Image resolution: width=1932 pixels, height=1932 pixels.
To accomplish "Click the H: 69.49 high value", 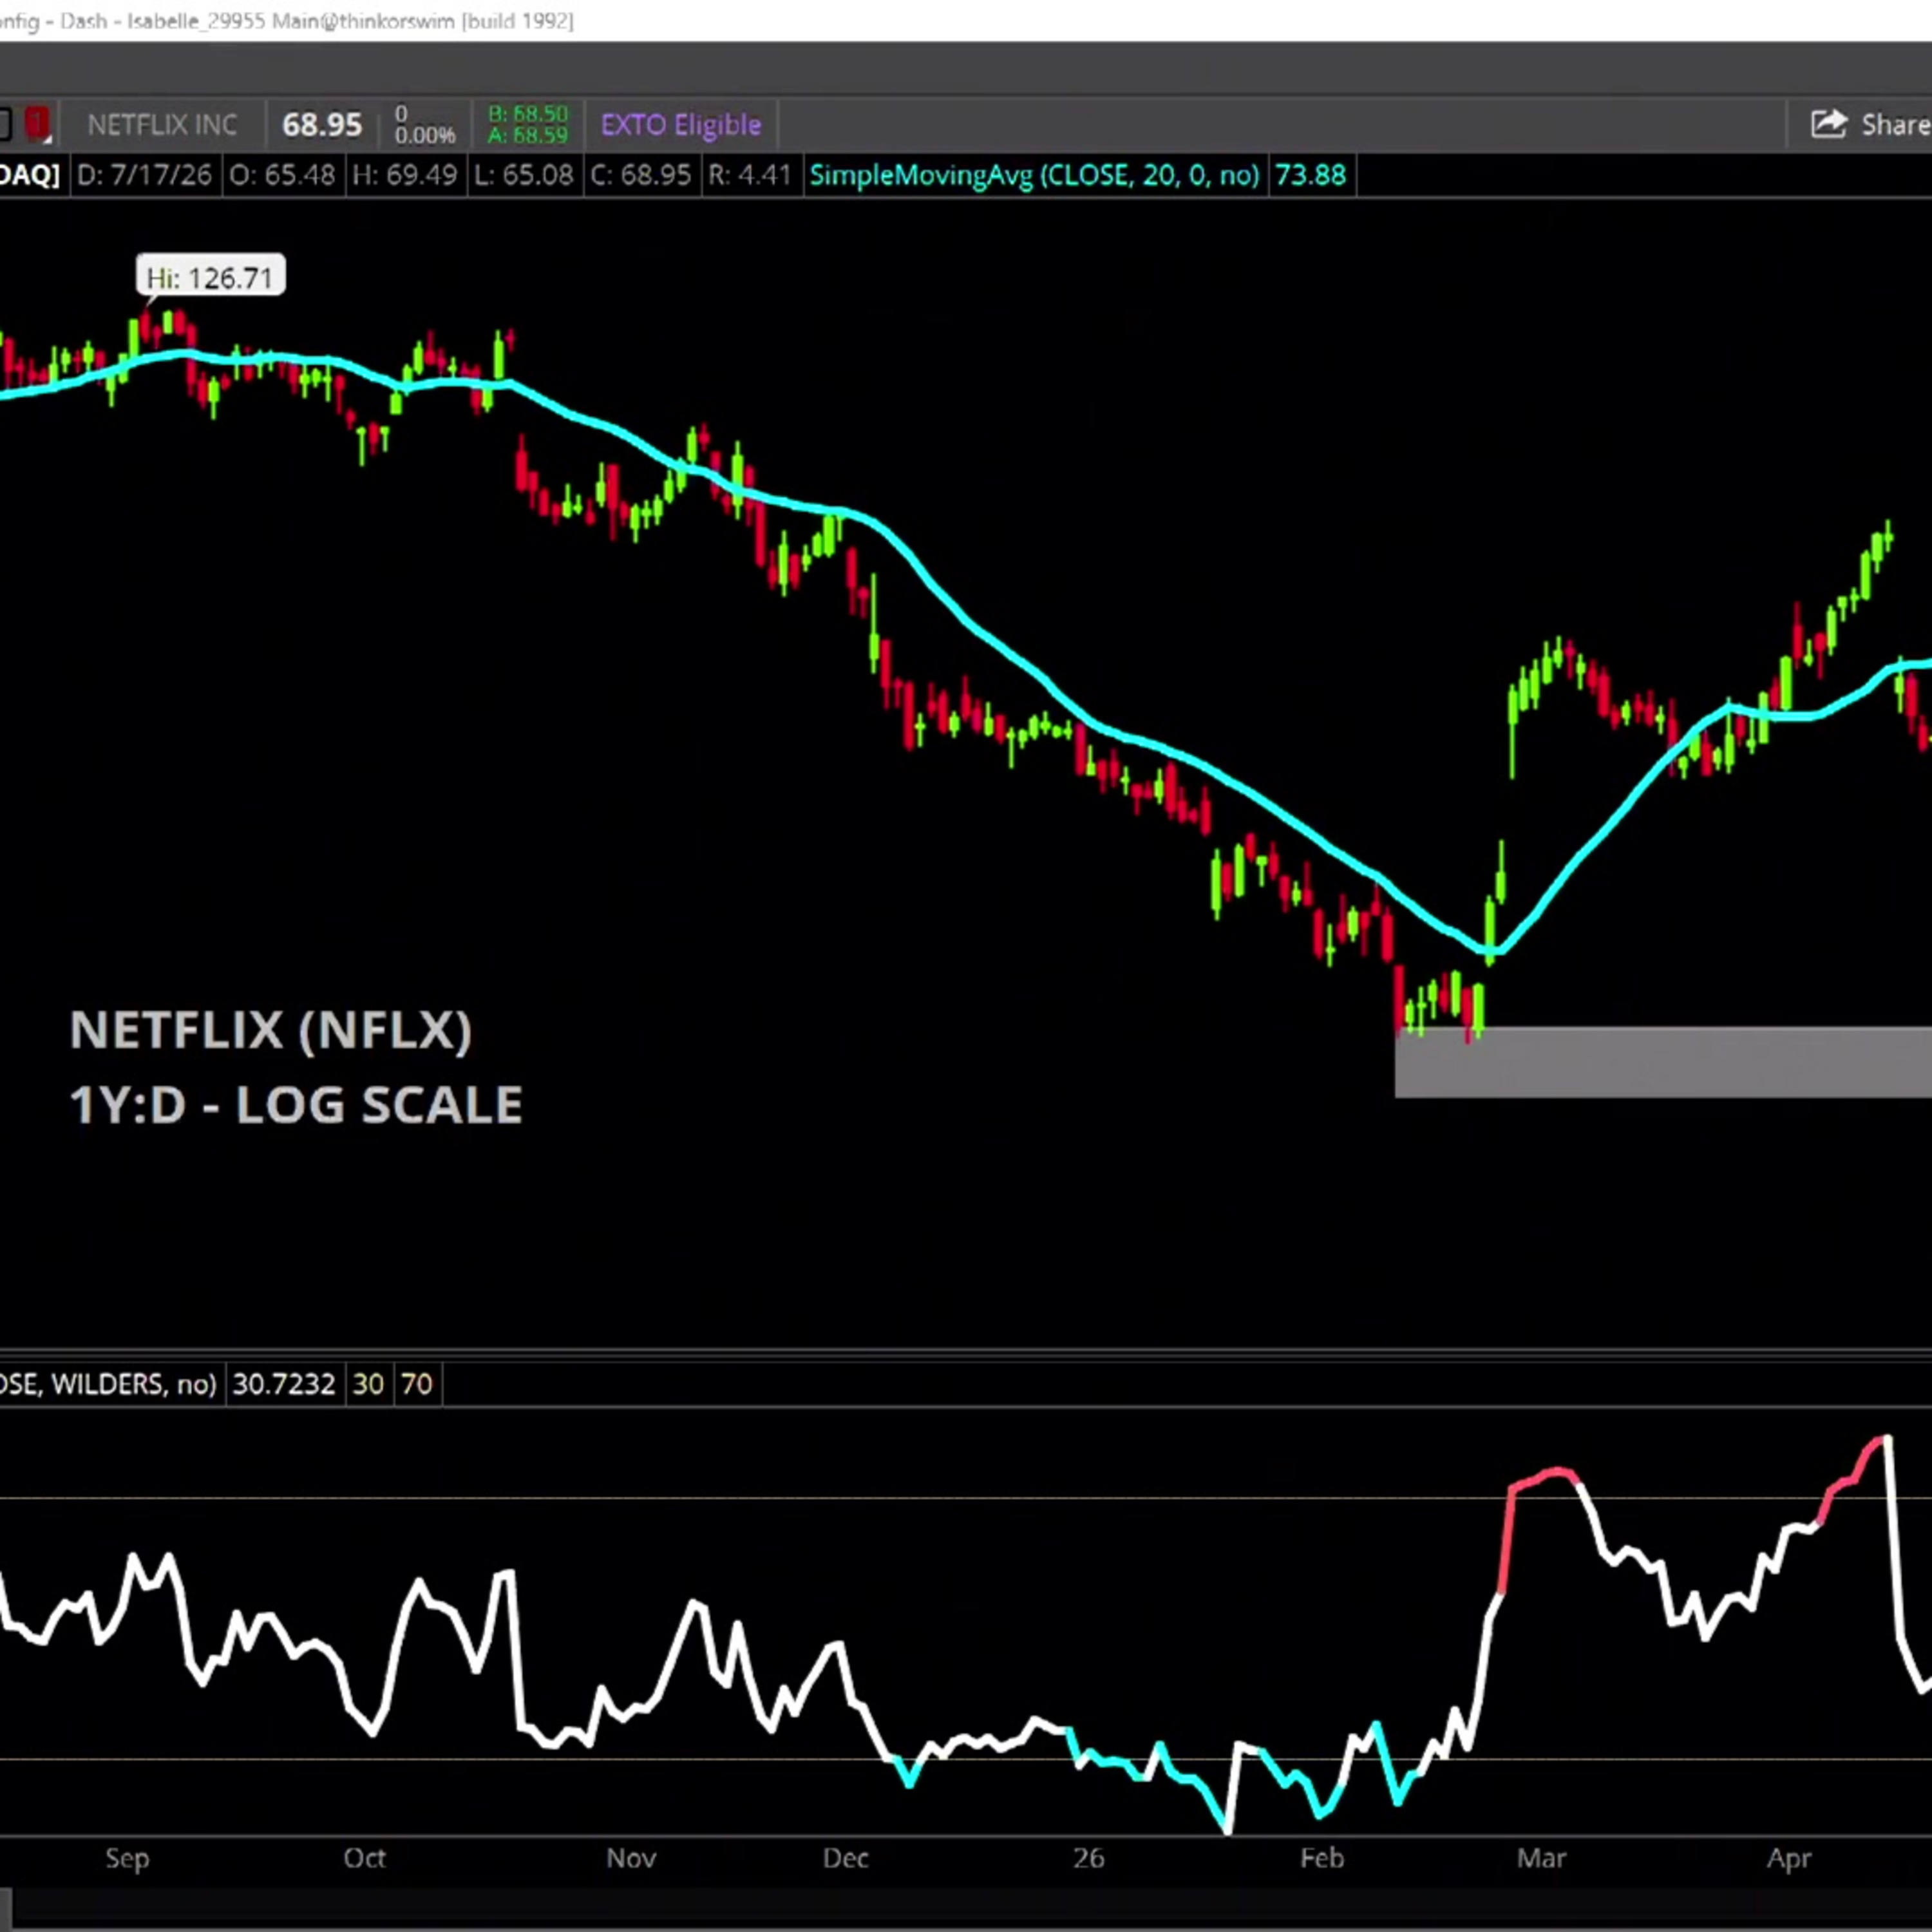I will [x=405, y=176].
